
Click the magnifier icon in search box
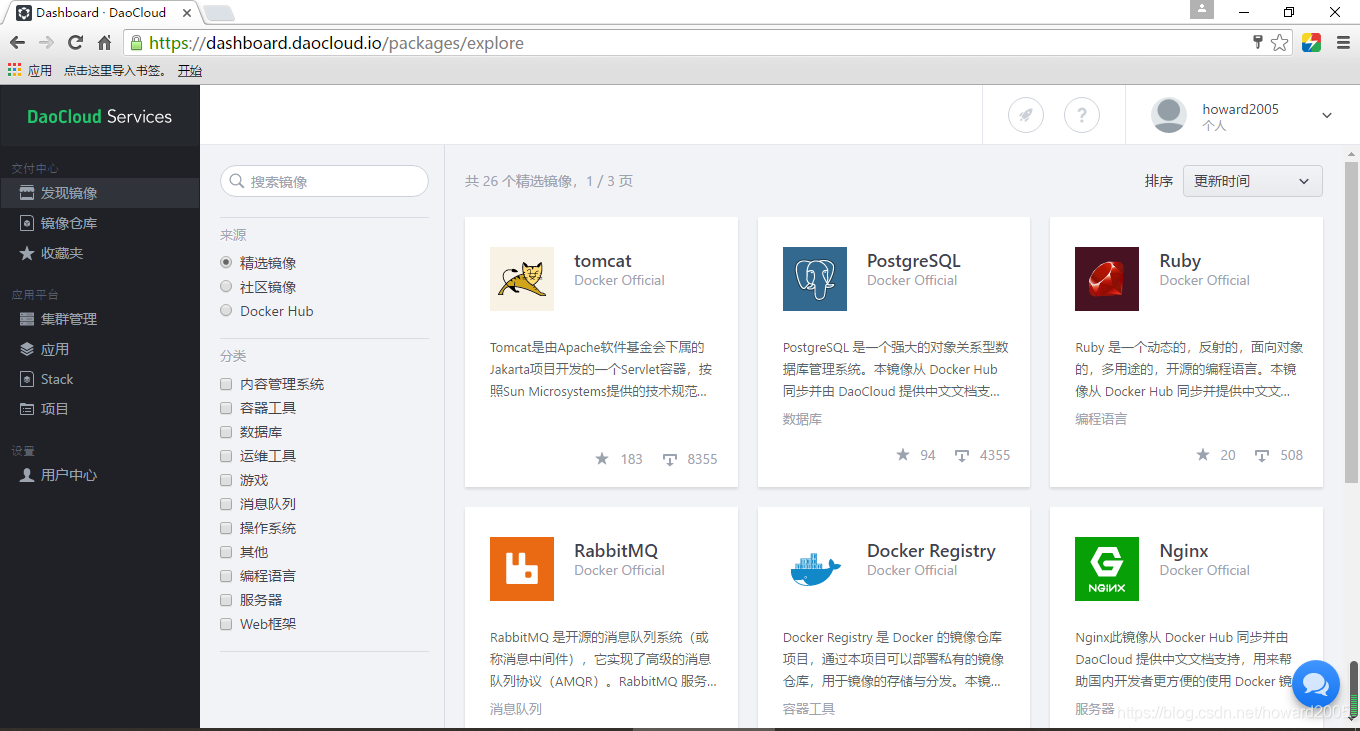(x=237, y=181)
